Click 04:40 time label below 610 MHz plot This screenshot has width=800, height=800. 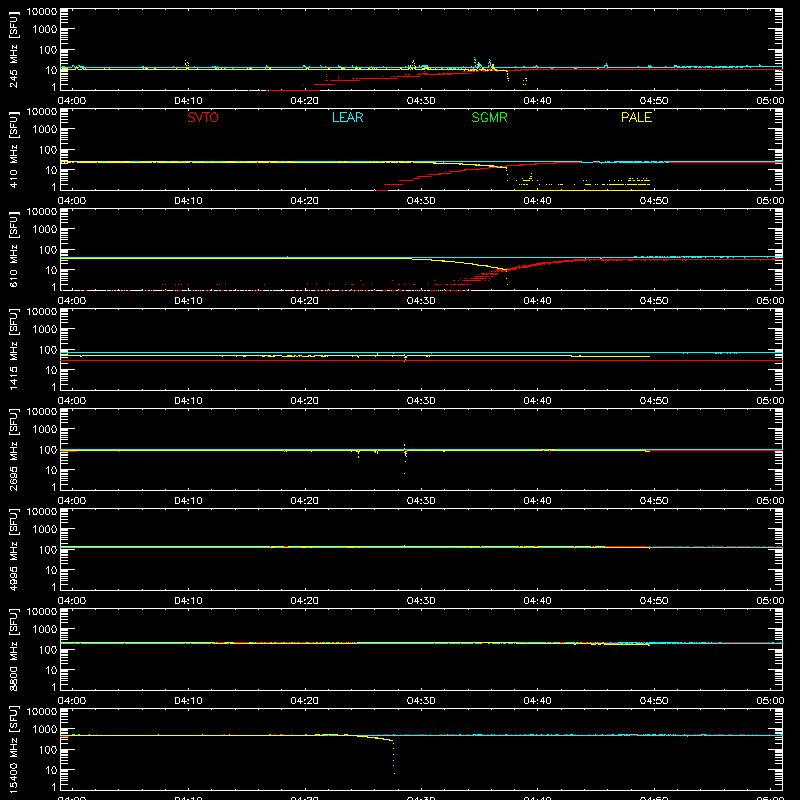537,301
